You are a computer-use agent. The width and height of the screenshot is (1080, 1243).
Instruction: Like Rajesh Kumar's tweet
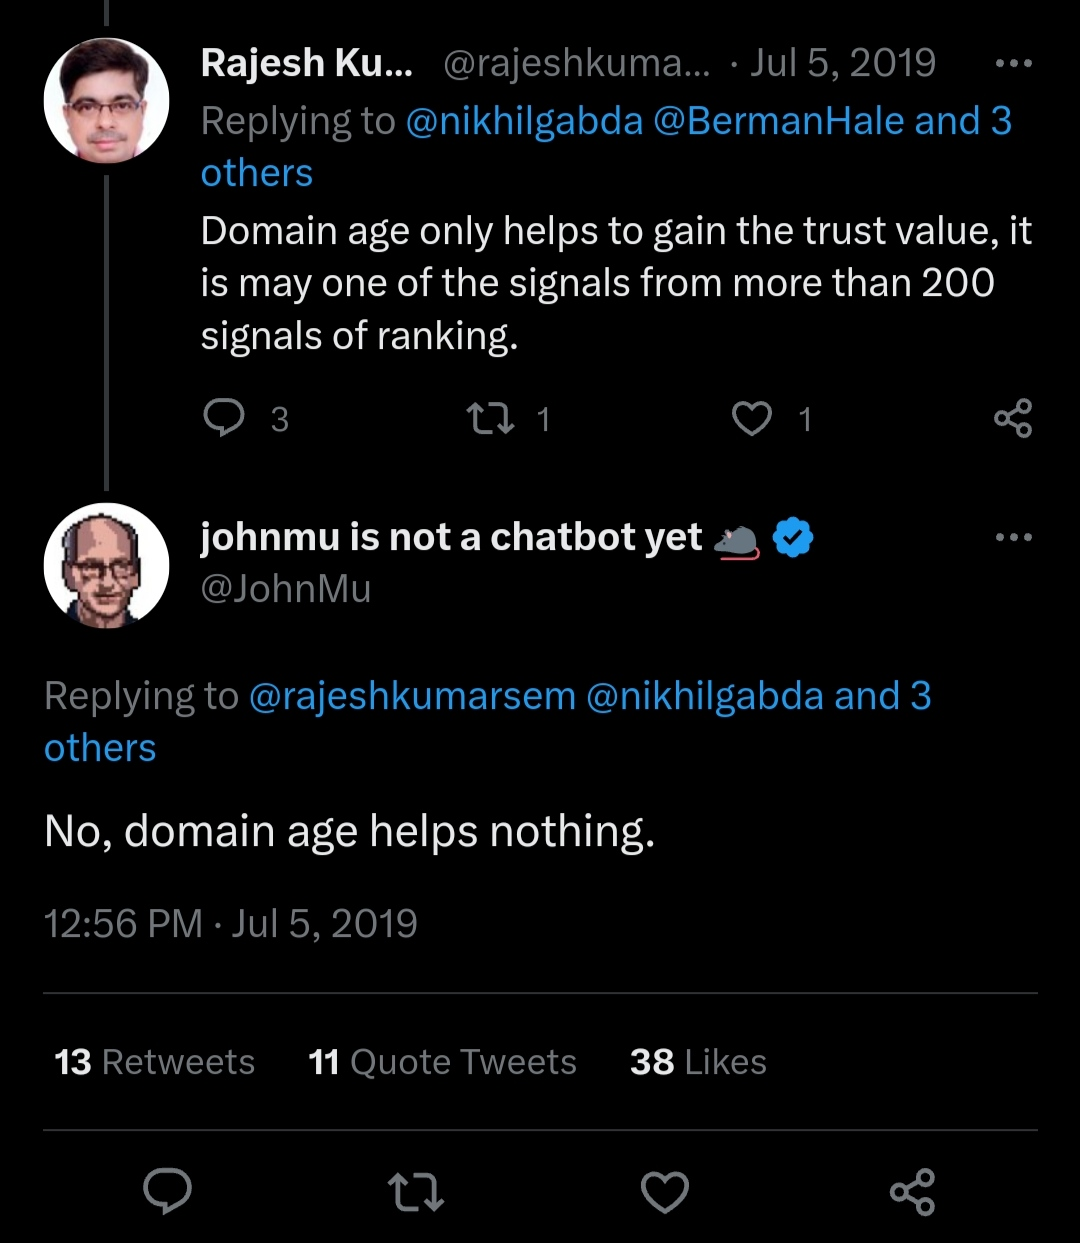pos(752,418)
